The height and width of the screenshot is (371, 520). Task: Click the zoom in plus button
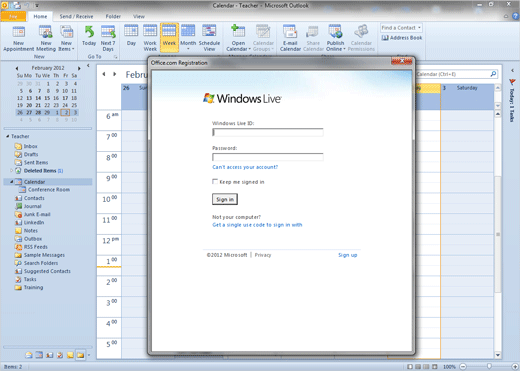pyautogui.click(x=515, y=366)
